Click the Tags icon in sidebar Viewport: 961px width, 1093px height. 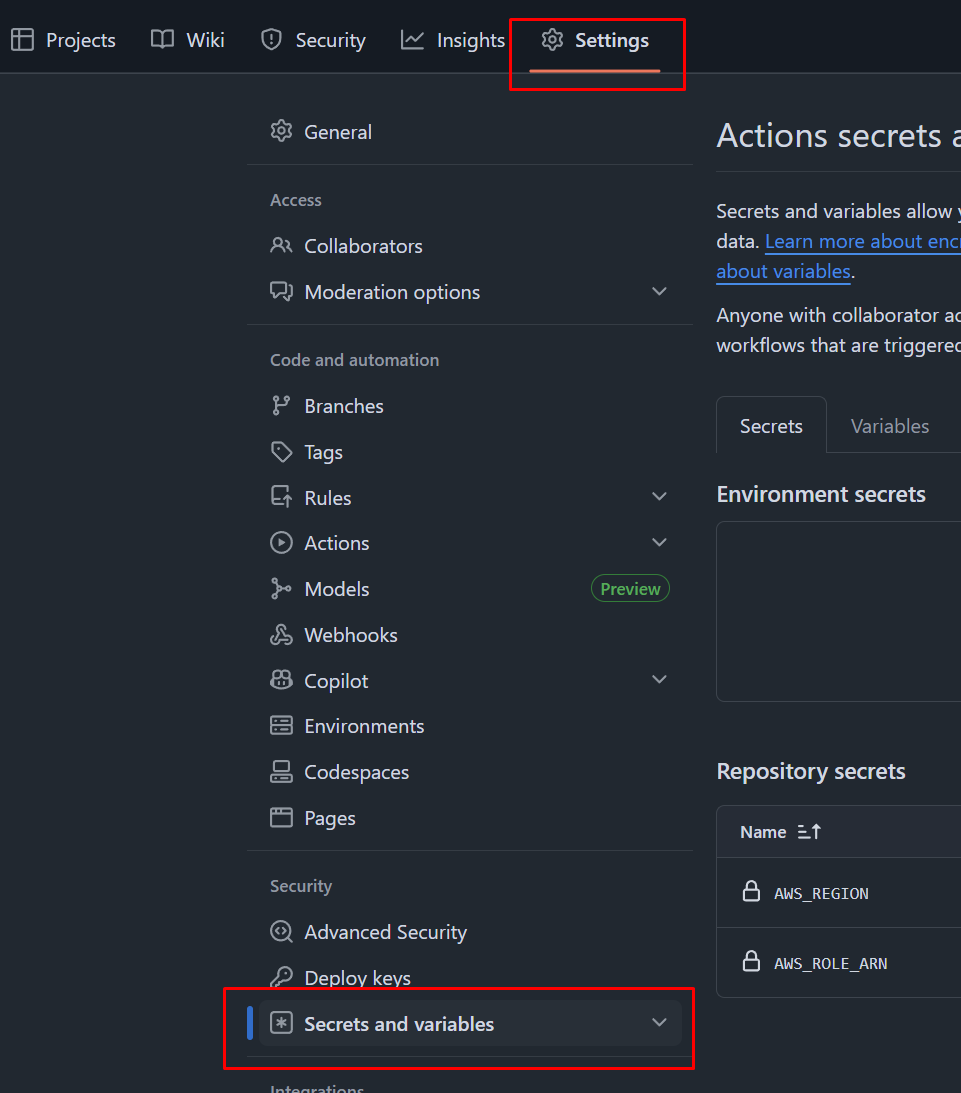click(281, 452)
